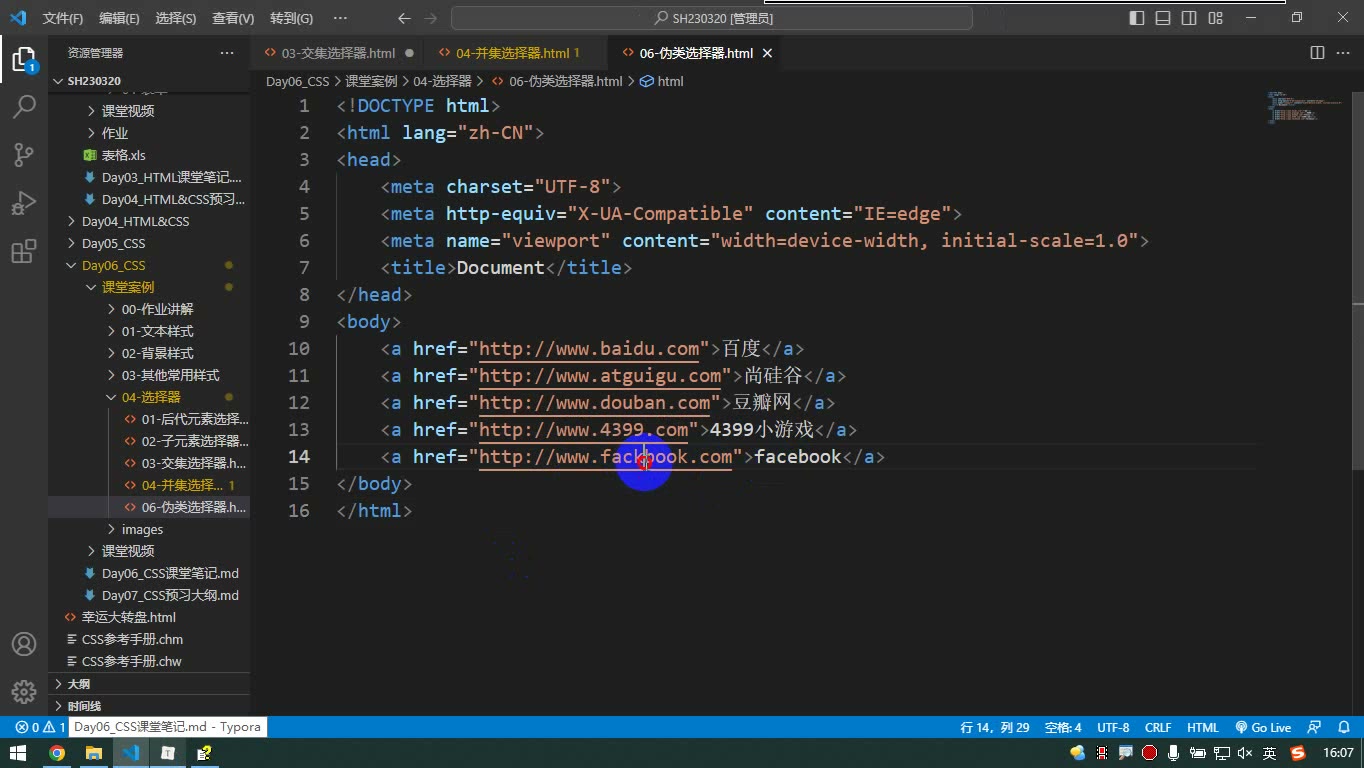The height and width of the screenshot is (768, 1364).
Task: Click the HTML language mode indicator
Action: (1203, 727)
